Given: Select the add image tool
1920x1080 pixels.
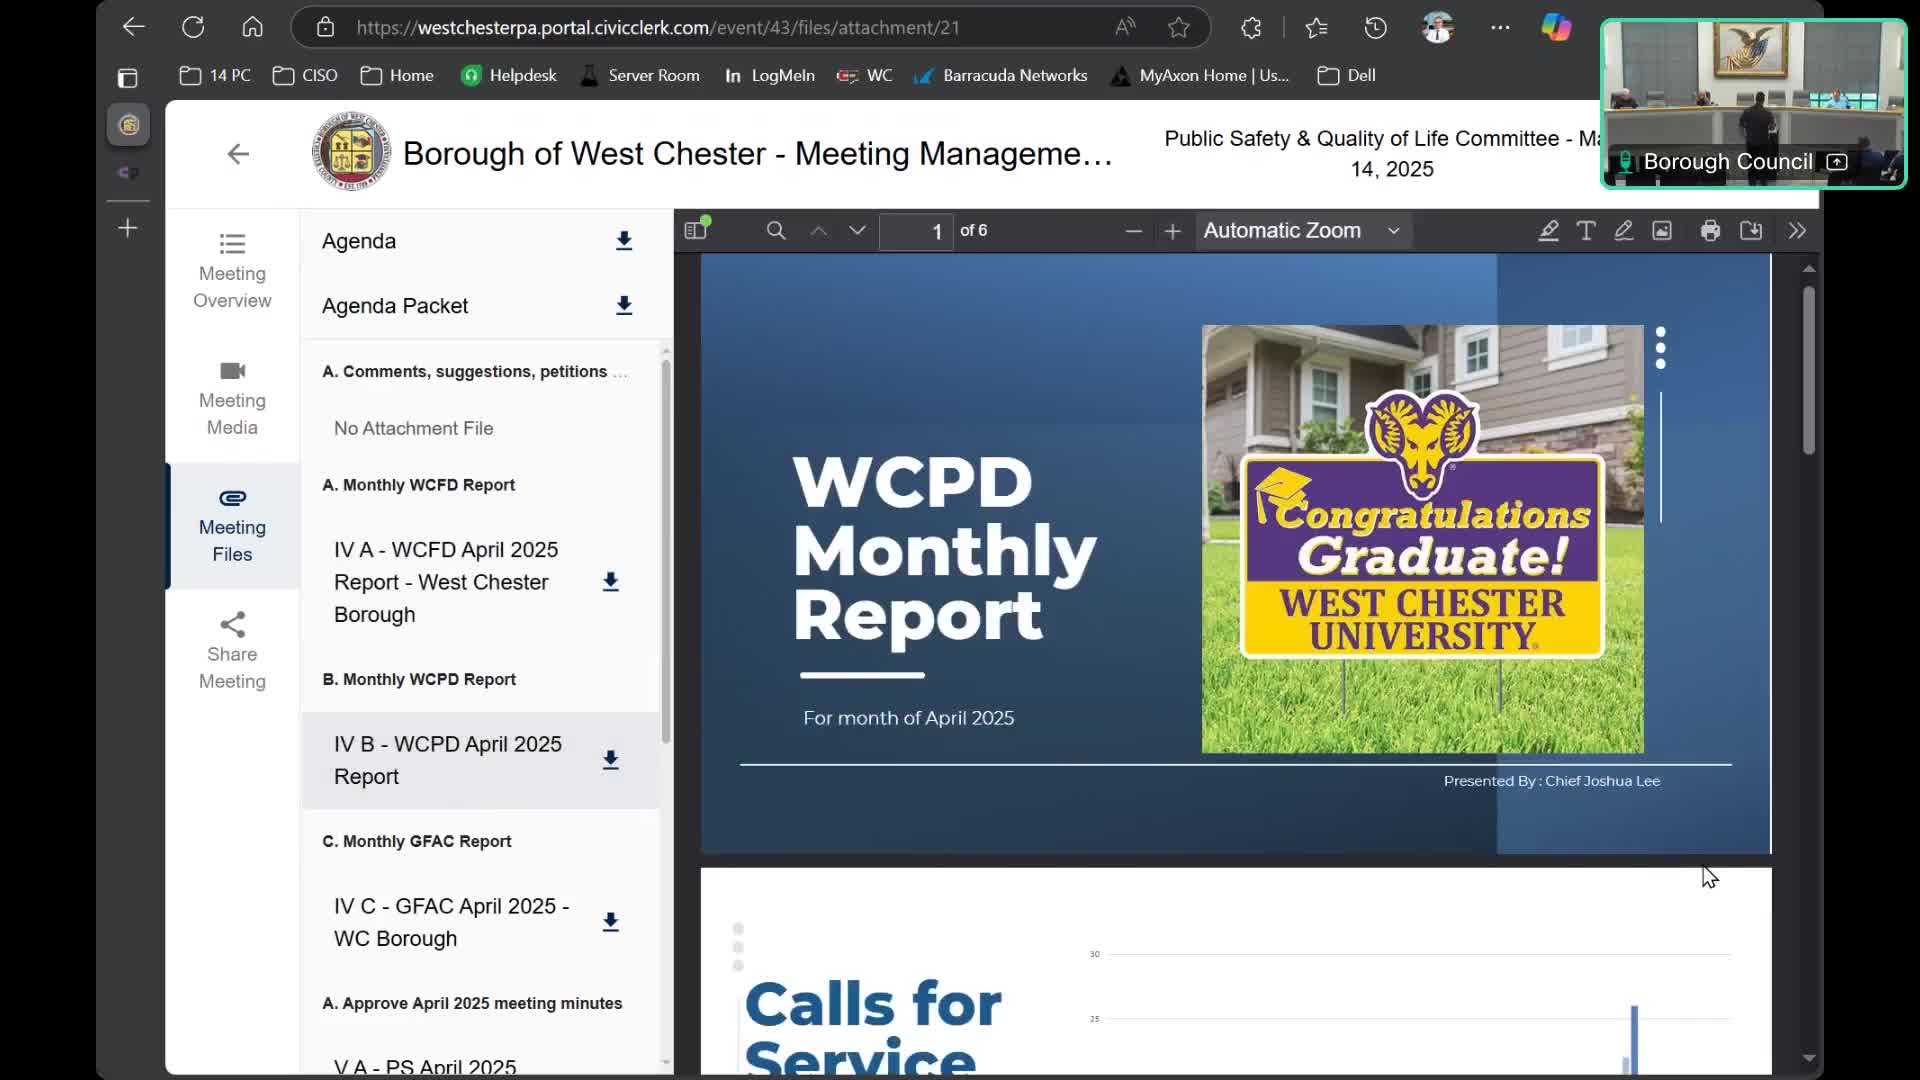Looking at the screenshot, I should (1662, 231).
